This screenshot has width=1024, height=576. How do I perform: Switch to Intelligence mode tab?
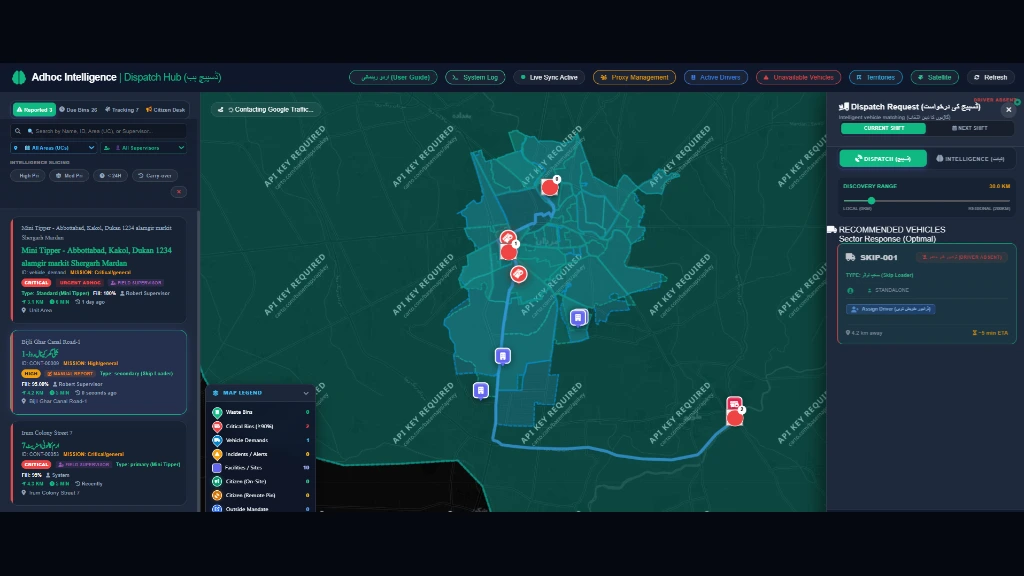point(970,159)
